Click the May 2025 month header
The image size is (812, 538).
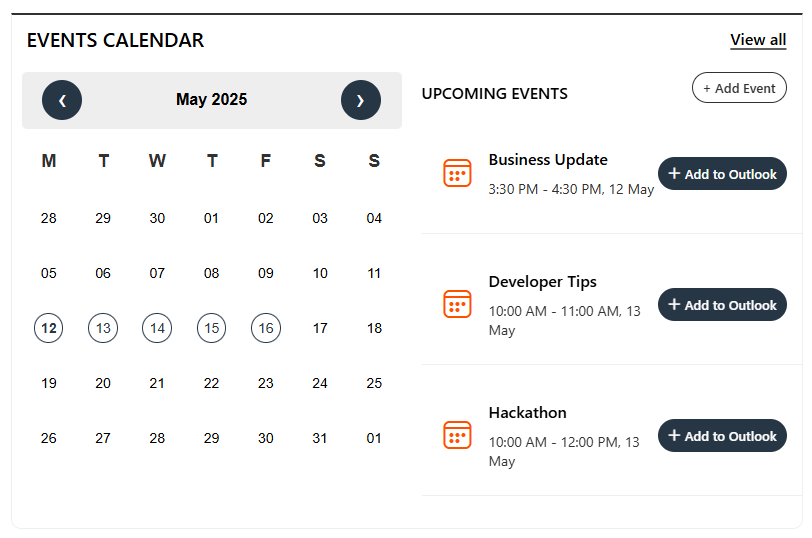point(211,100)
